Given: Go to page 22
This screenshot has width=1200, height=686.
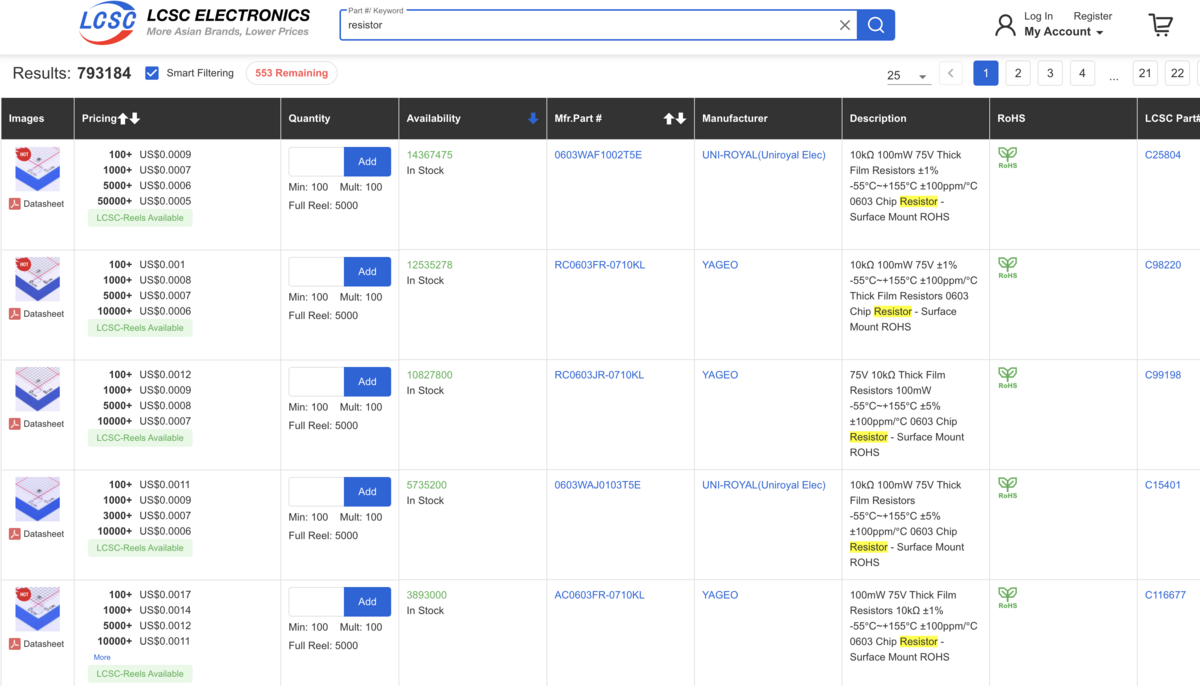Looking at the screenshot, I should pyautogui.click(x=1177, y=73).
